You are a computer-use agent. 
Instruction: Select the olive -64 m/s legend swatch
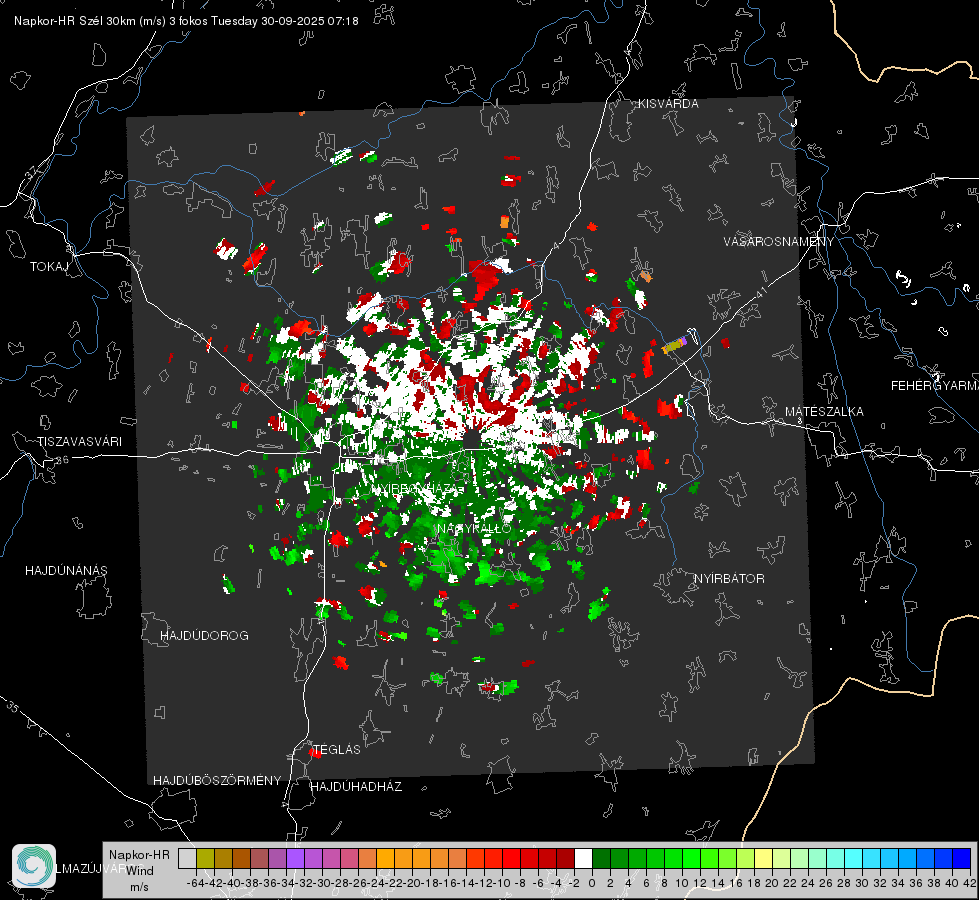[205, 858]
